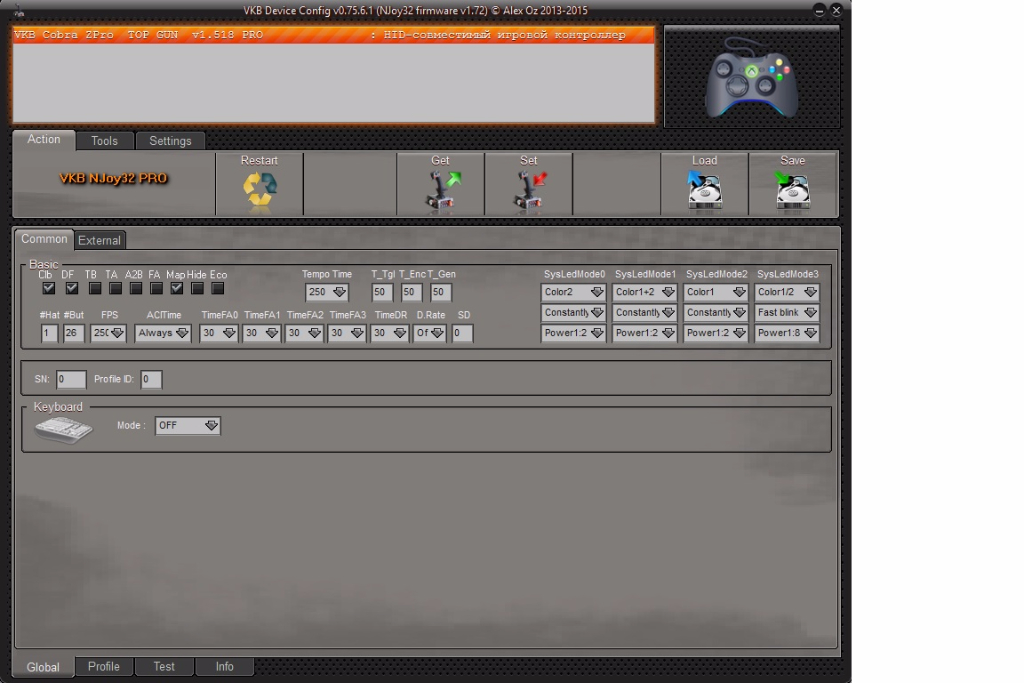
Task: Open the Tempo Time dropdown
Action: 327,292
